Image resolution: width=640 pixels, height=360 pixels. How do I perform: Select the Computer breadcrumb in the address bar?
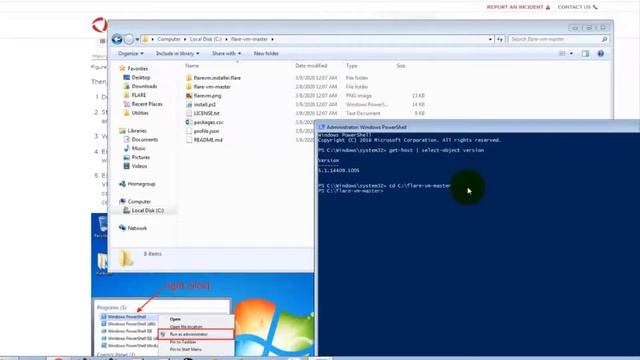(x=169, y=39)
